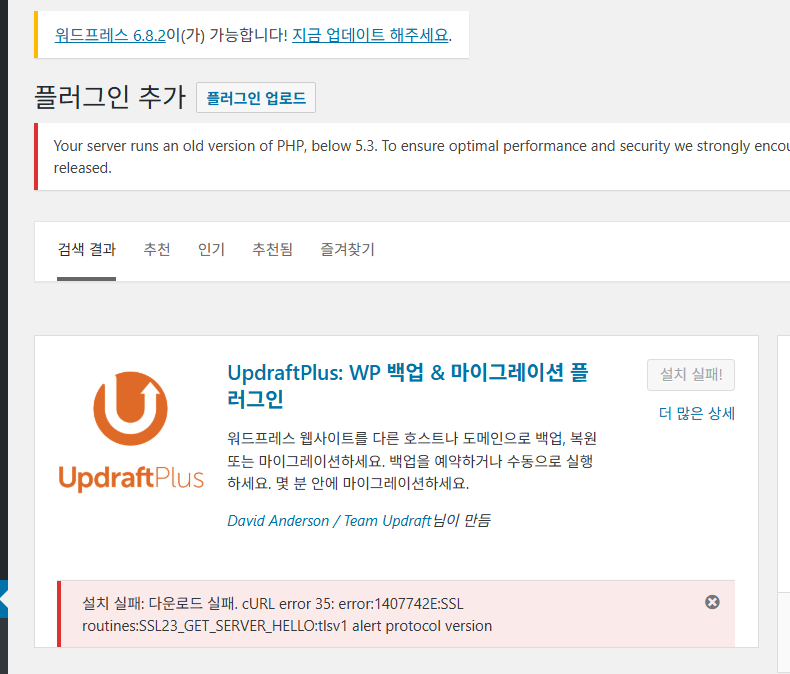Click the 설치 실패 error message text
This screenshot has height=674, width=790.
(287, 615)
